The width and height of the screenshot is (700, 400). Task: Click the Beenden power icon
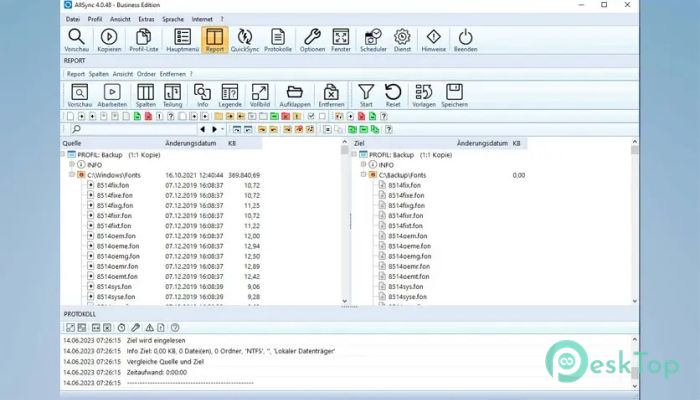pyautogui.click(x=465, y=37)
